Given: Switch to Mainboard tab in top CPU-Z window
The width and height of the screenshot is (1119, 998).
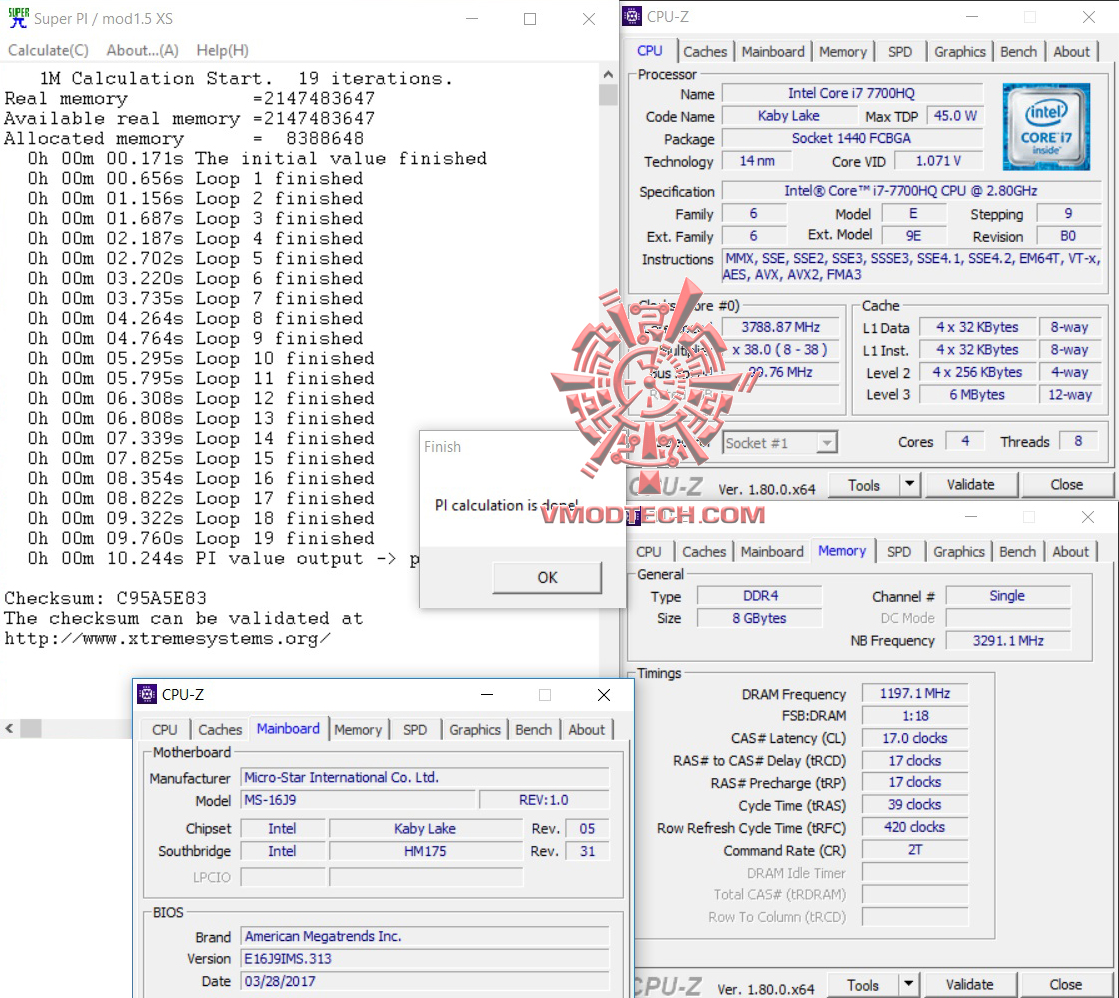Looking at the screenshot, I should coord(772,51).
